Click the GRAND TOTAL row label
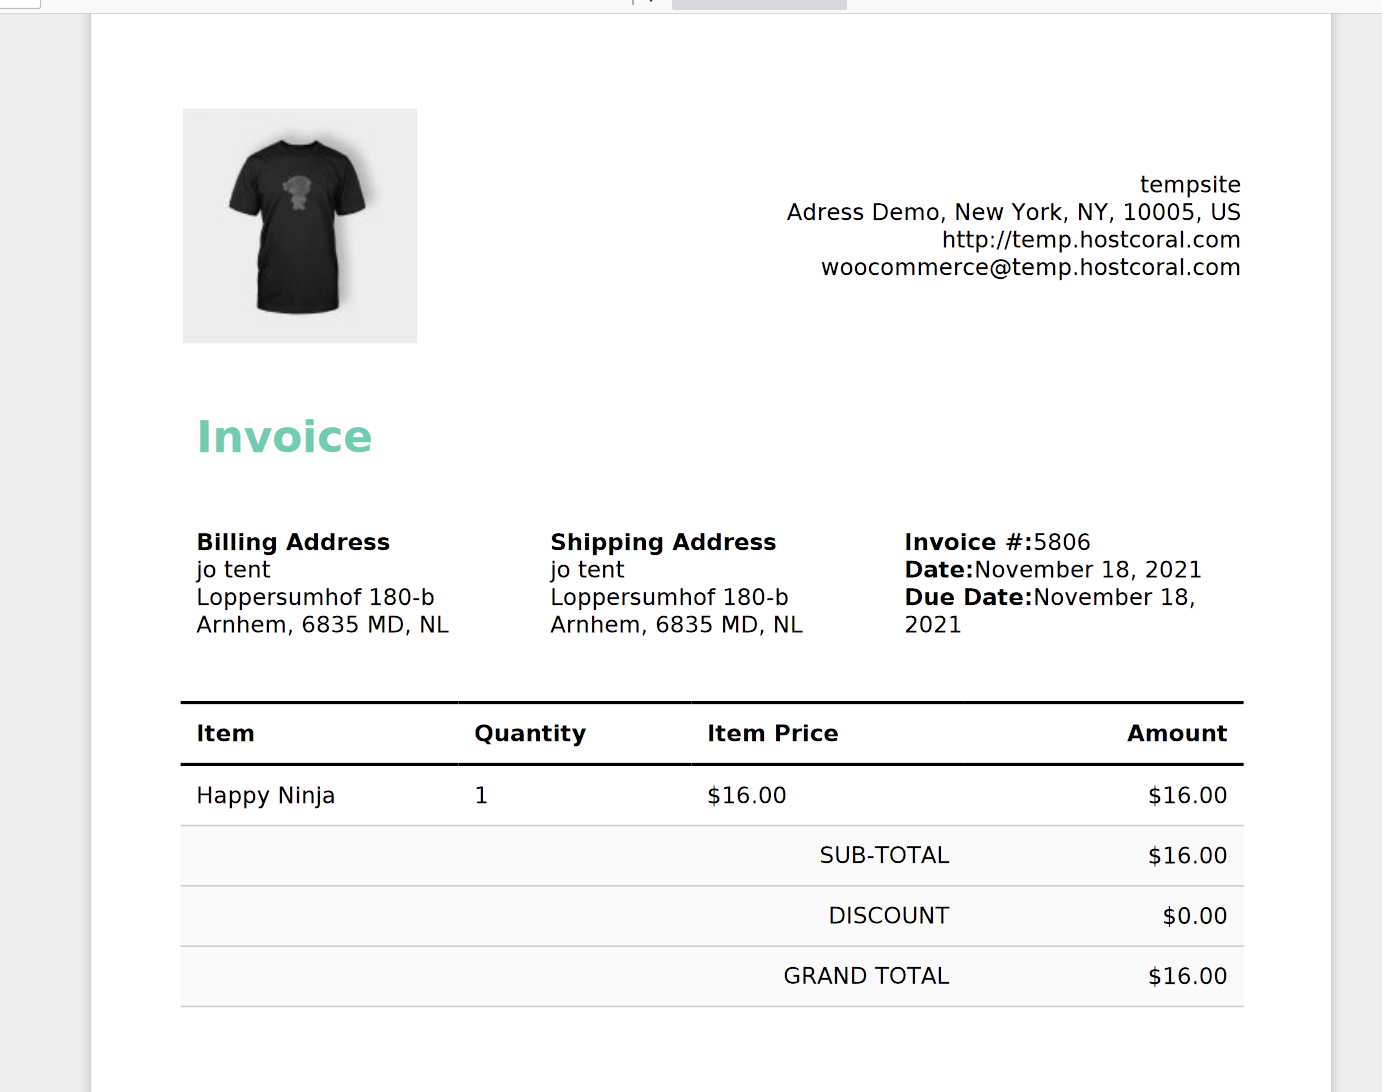 866,976
